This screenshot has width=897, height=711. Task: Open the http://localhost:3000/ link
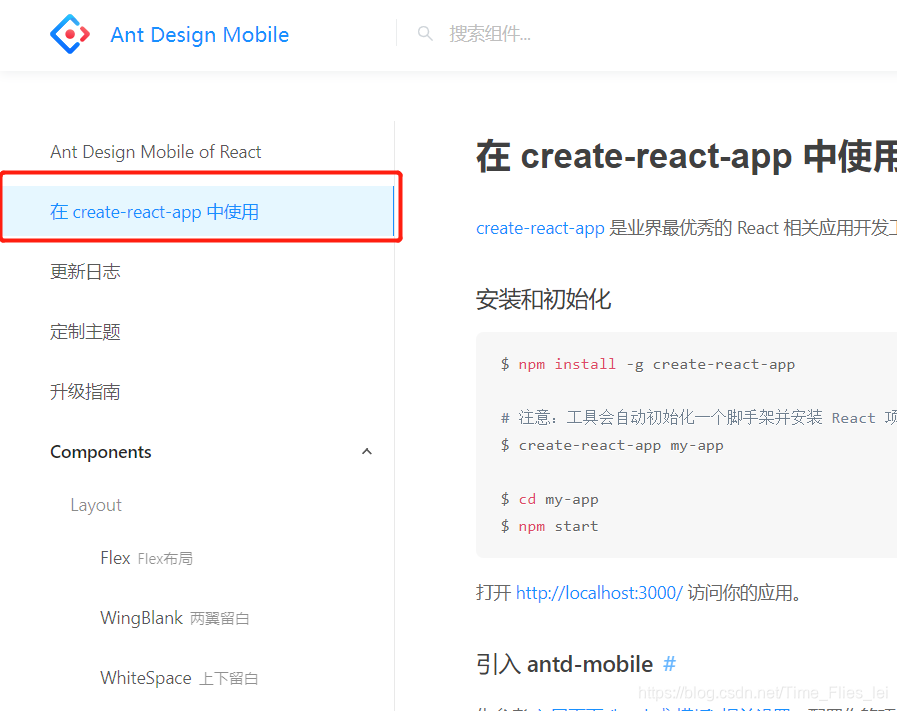(x=599, y=593)
